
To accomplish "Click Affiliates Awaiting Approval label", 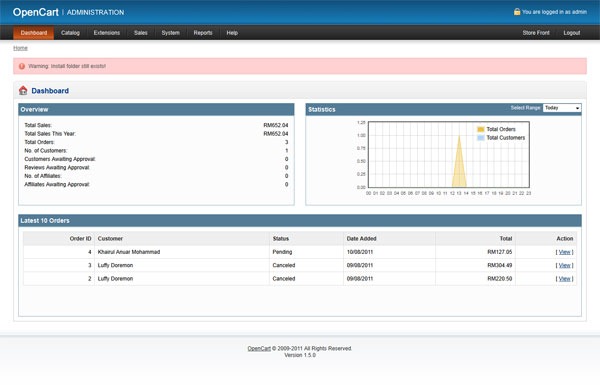I will tap(57, 184).
